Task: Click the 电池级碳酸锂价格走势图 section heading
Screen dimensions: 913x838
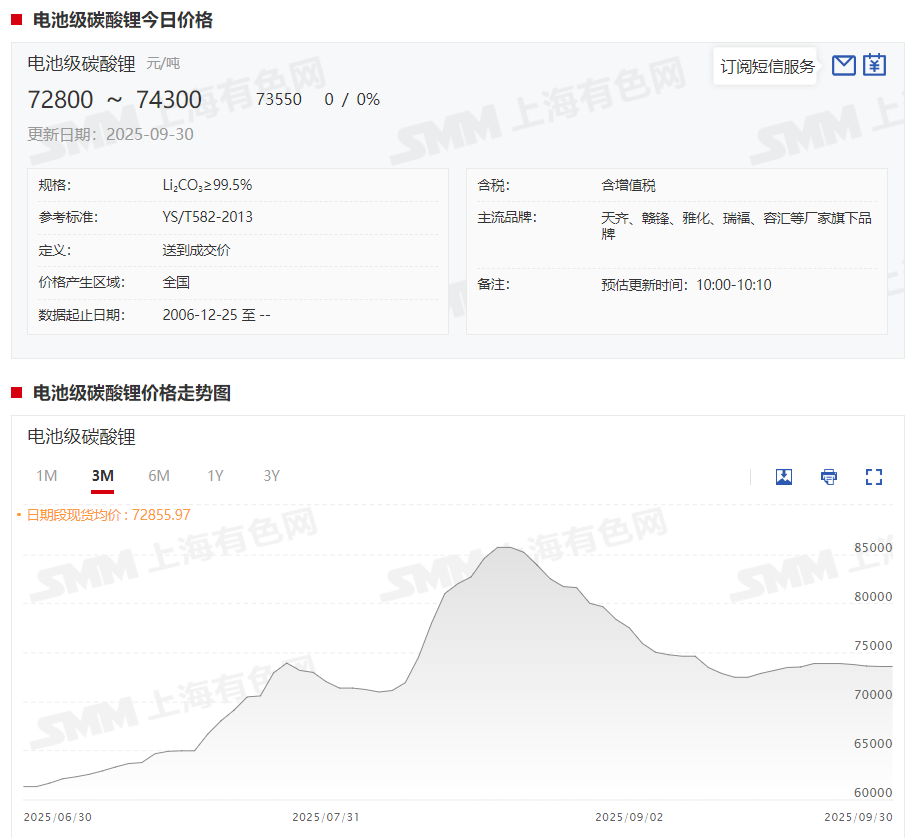Action: tap(131, 393)
